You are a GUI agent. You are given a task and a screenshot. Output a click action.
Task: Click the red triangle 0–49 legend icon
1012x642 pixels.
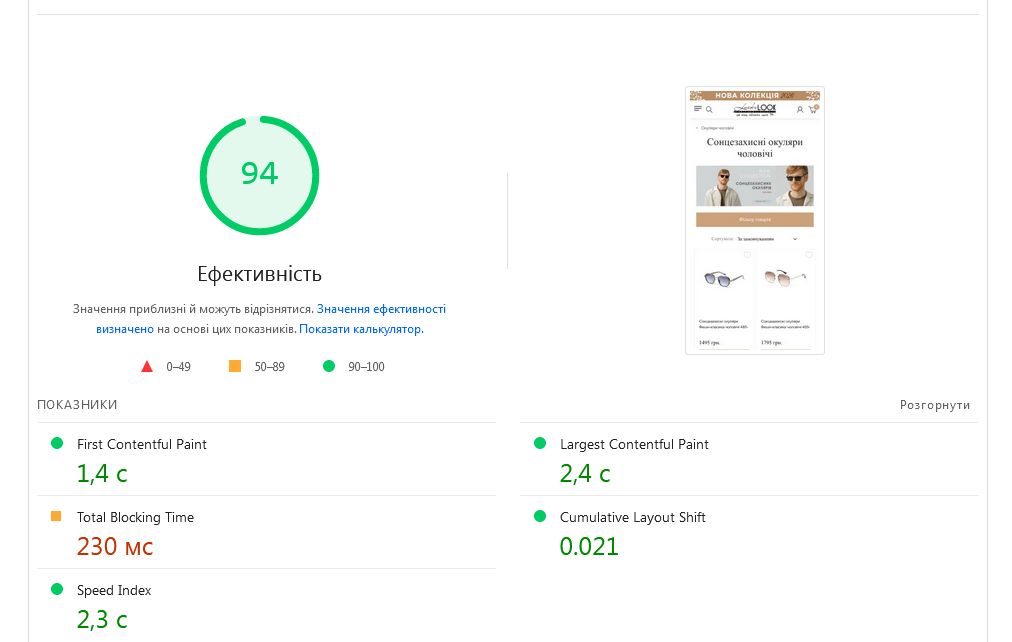147,367
